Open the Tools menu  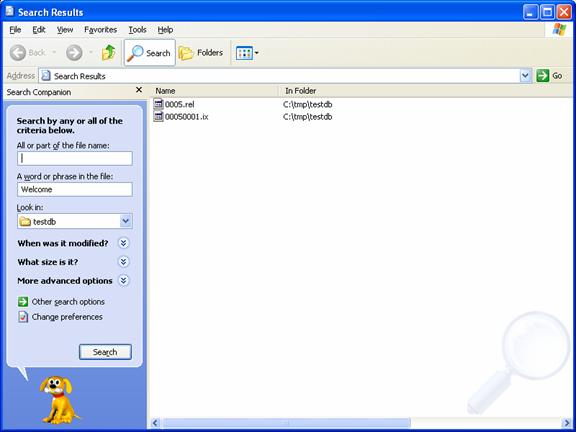point(137,30)
